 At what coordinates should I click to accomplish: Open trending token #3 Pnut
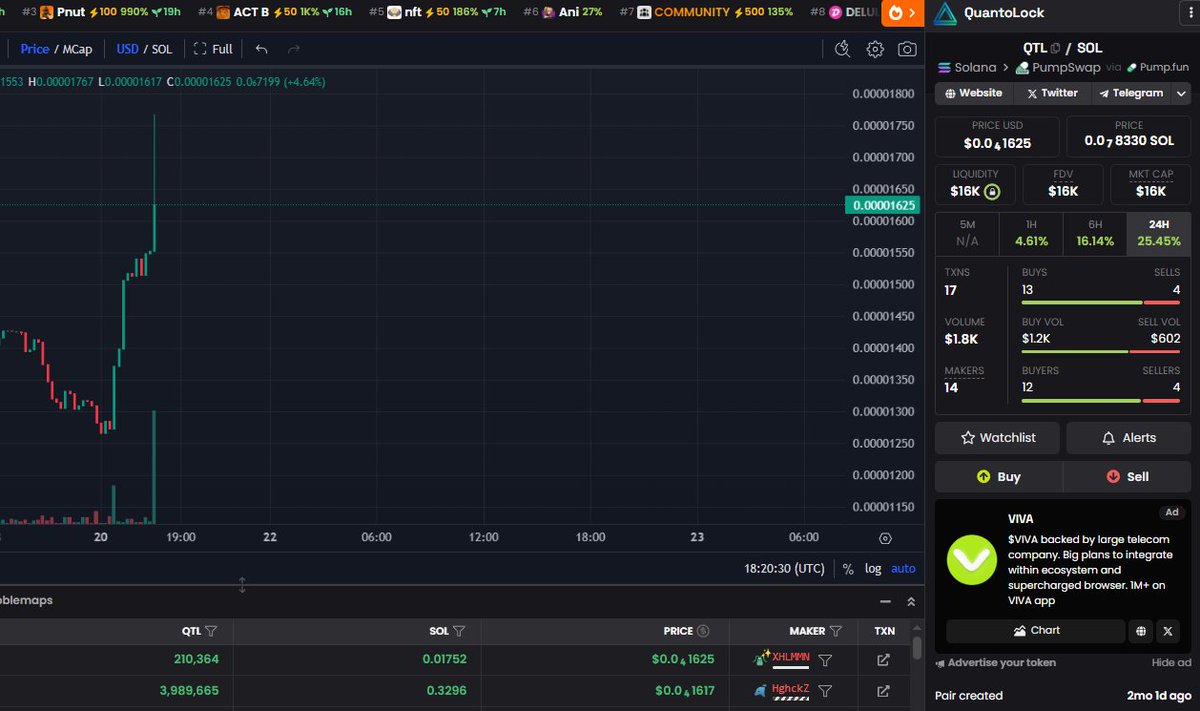pos(100,12)
